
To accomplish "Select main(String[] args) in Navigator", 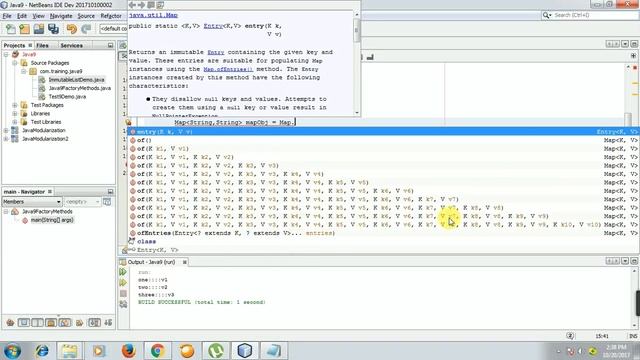I will [52, 220].
